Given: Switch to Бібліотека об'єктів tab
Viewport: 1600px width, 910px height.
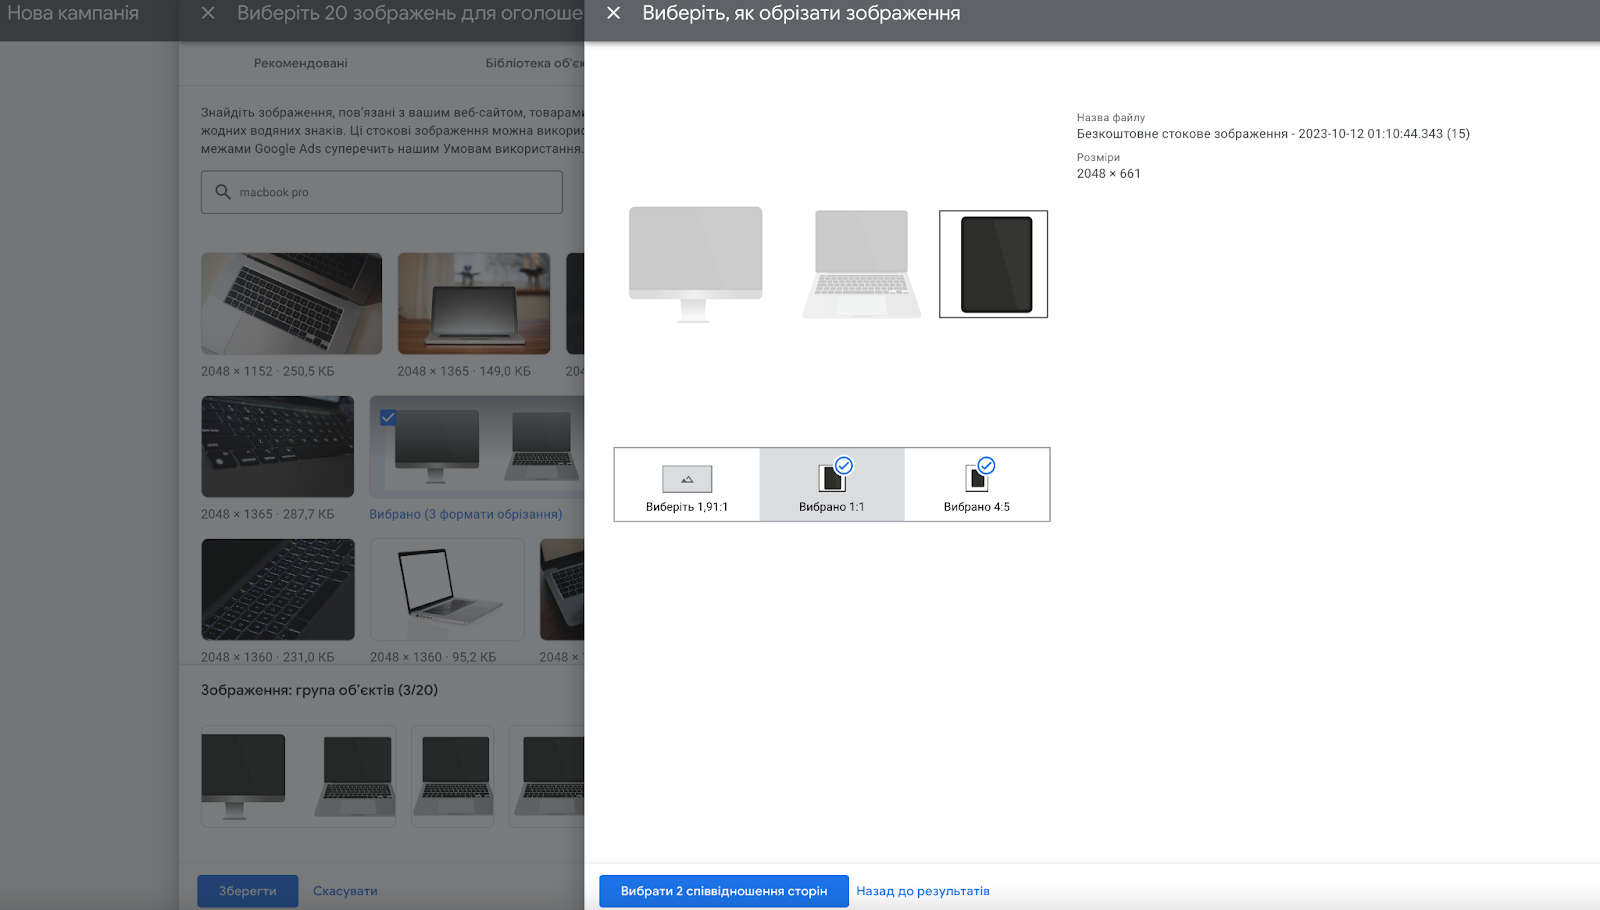Looking at the screenshot, I should (534, 63).
